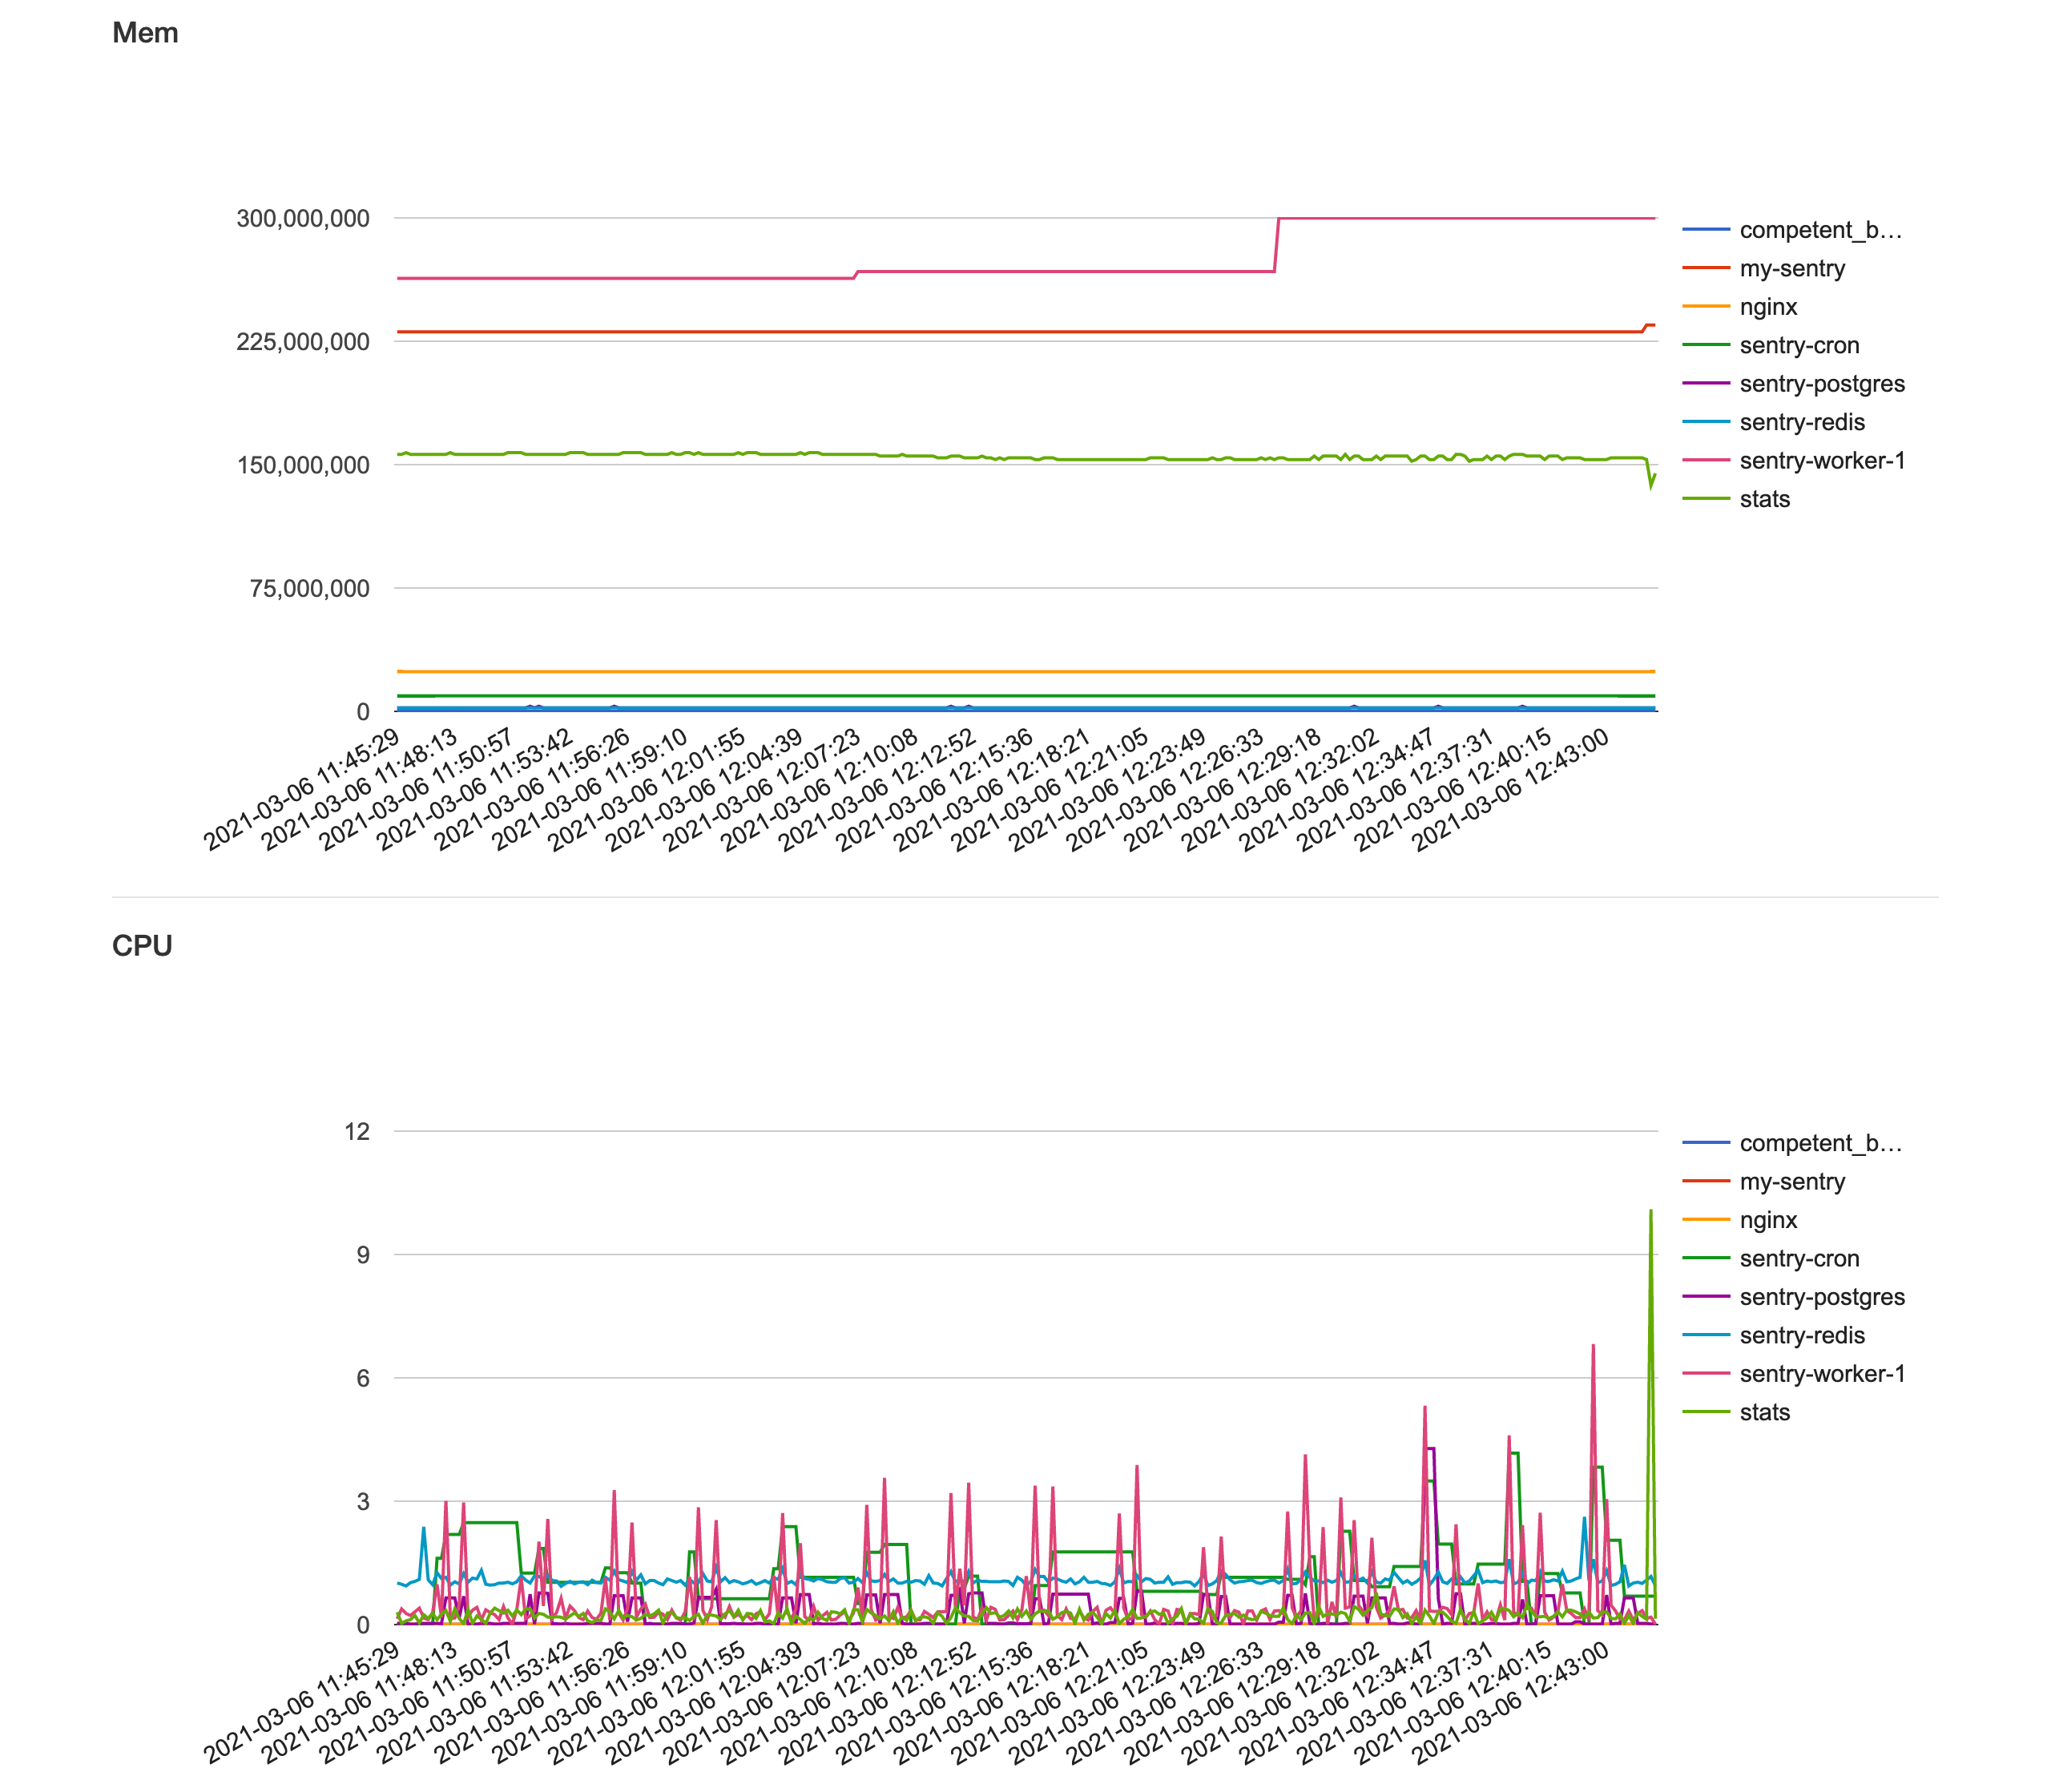Viewport: 2051px width, 1792px height.
Task: Click competent_b… legend entry in CPU chart
Action: pos(1792,1143)
